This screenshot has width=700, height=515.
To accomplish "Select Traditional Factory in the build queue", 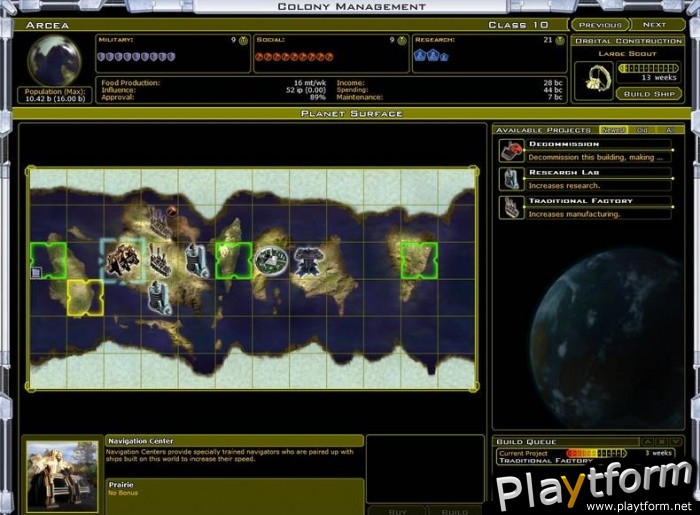I will [x=546, y=461].
